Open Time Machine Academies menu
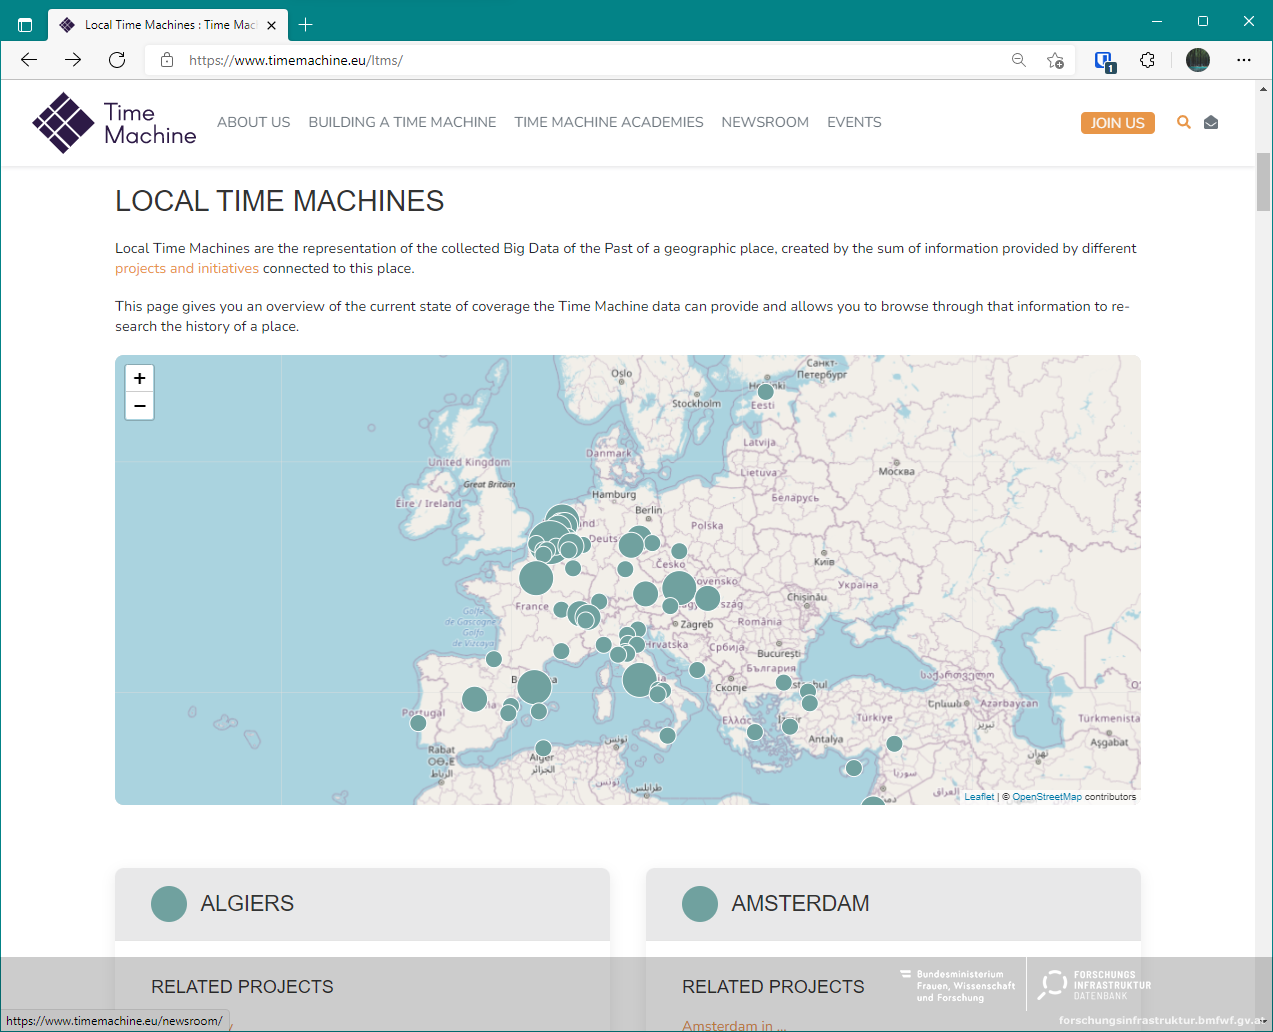1273x1032 pixels. click(608, 122)
